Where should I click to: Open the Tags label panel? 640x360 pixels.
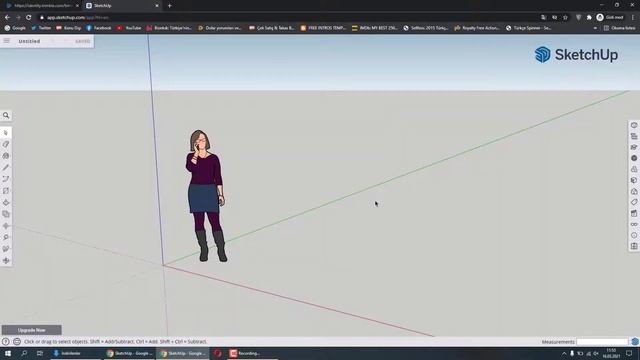click(634, 202)
